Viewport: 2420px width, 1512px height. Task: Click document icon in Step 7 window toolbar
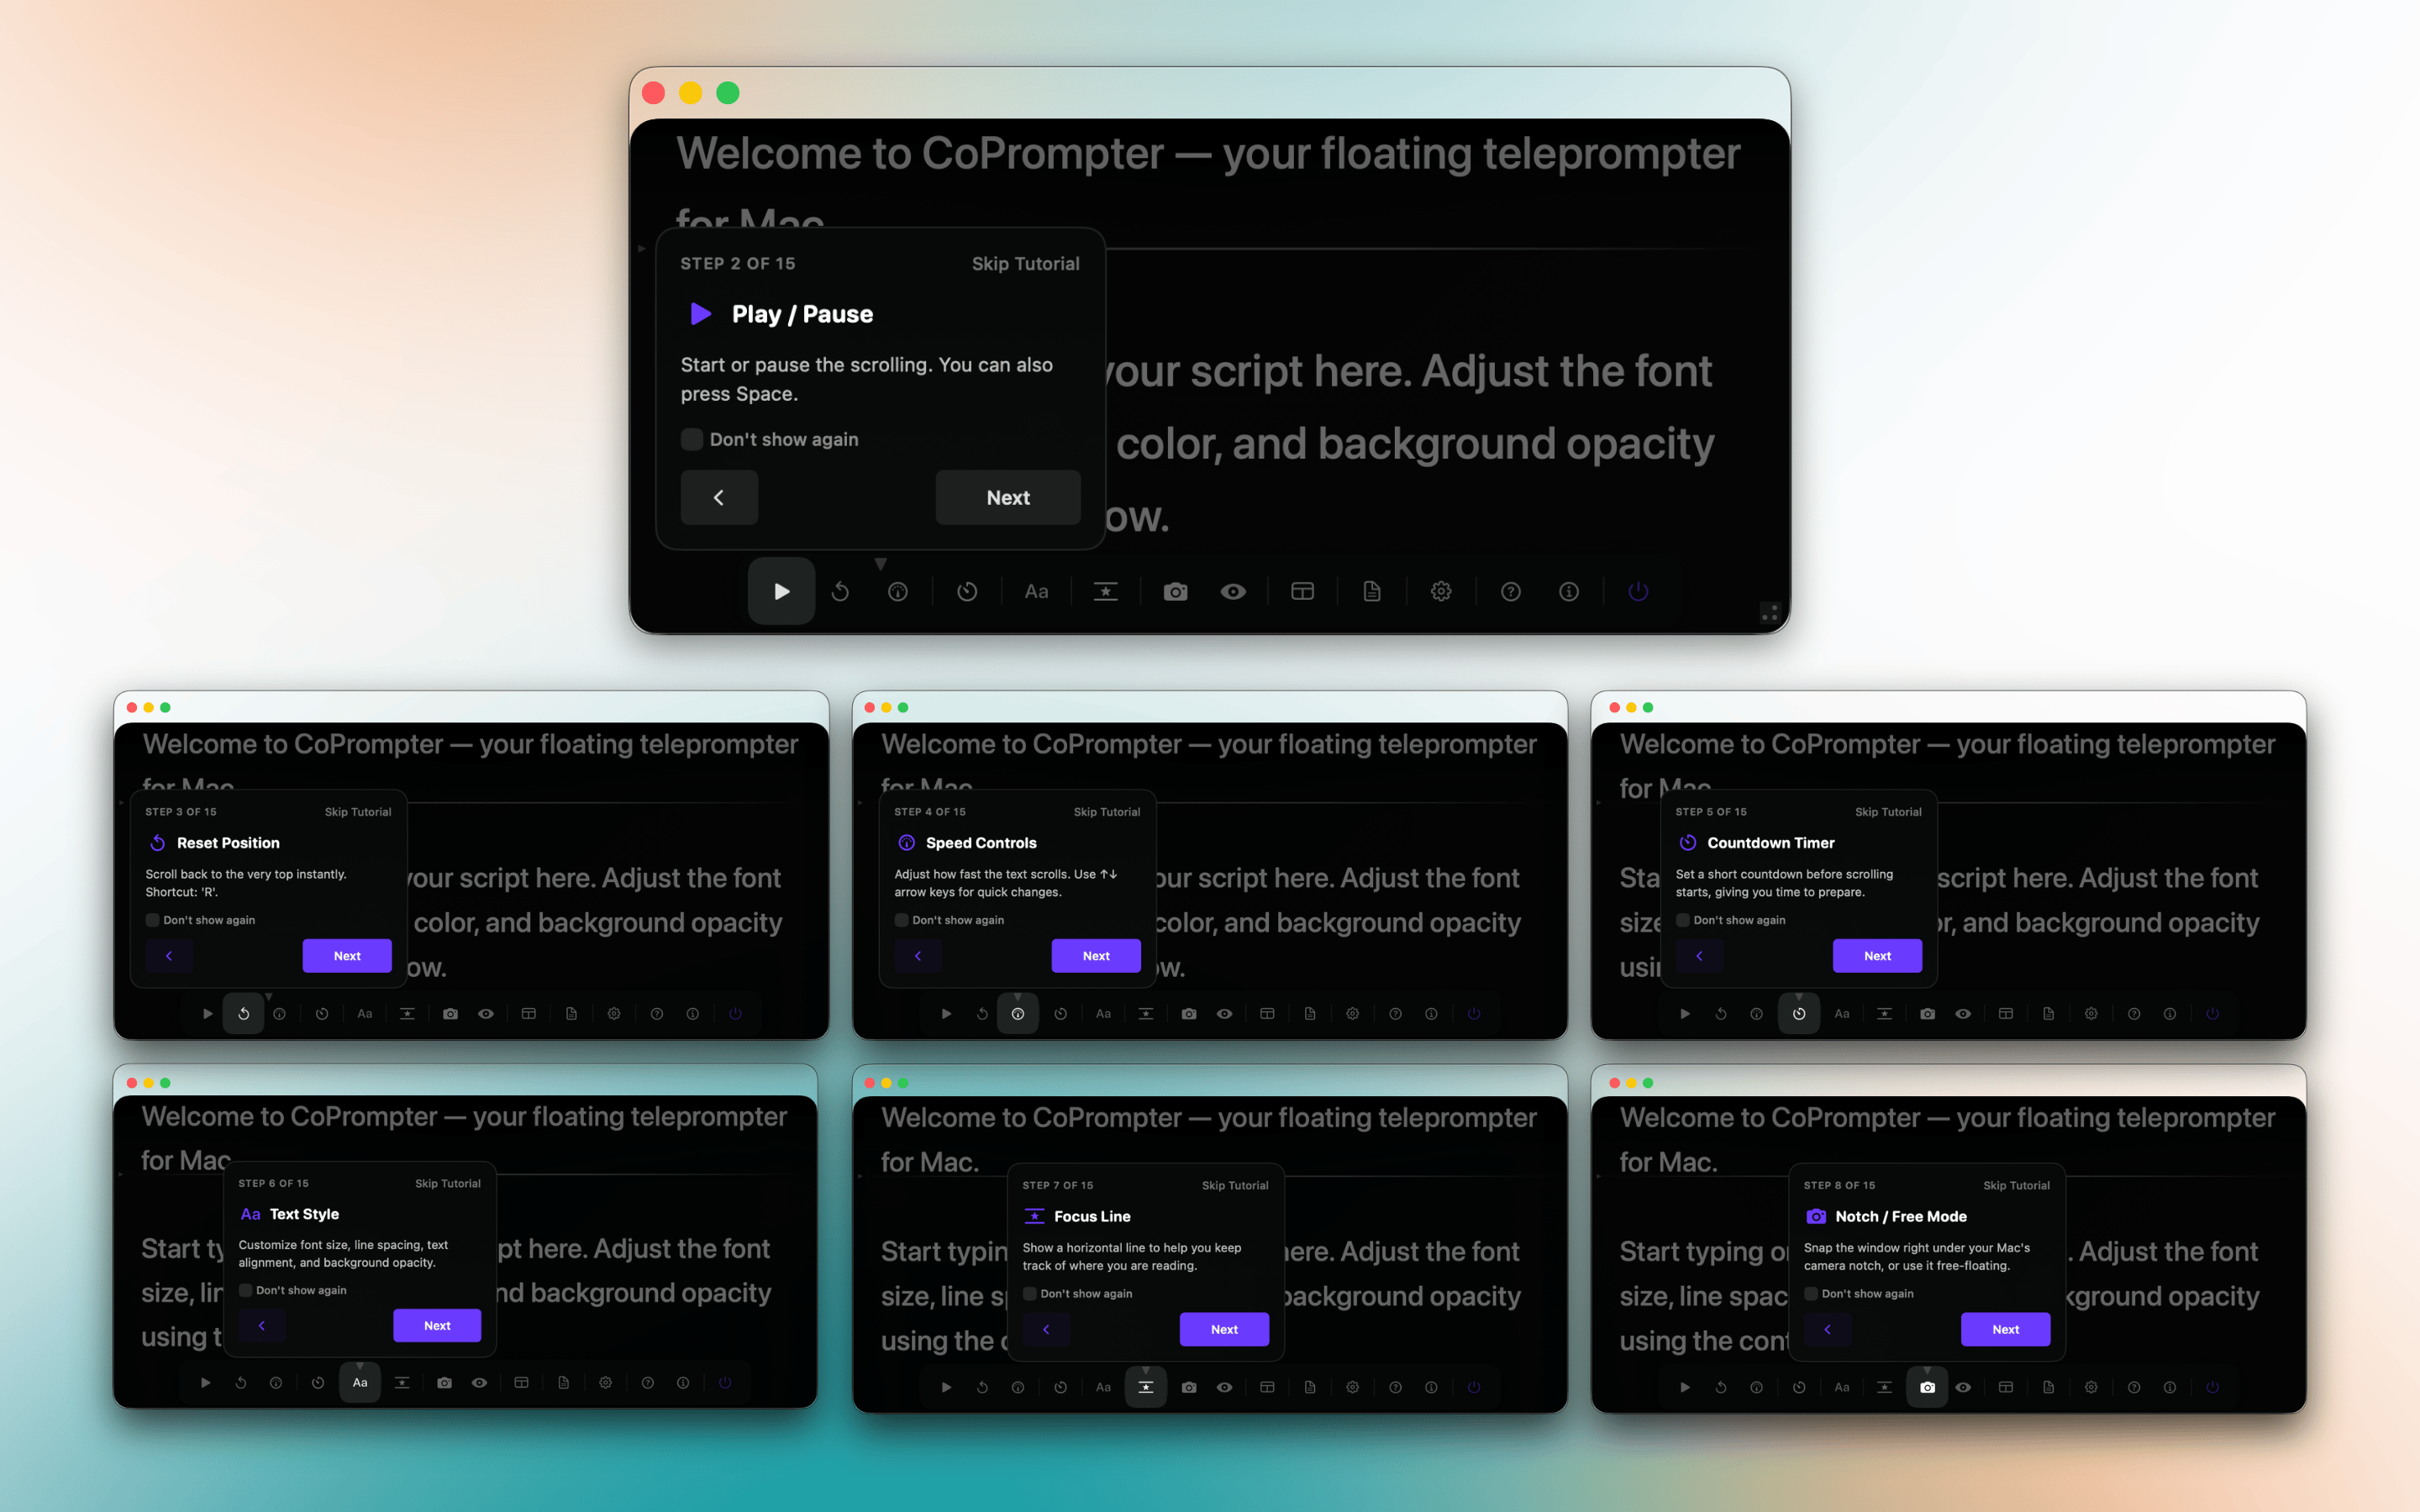pos(1310,1388)
